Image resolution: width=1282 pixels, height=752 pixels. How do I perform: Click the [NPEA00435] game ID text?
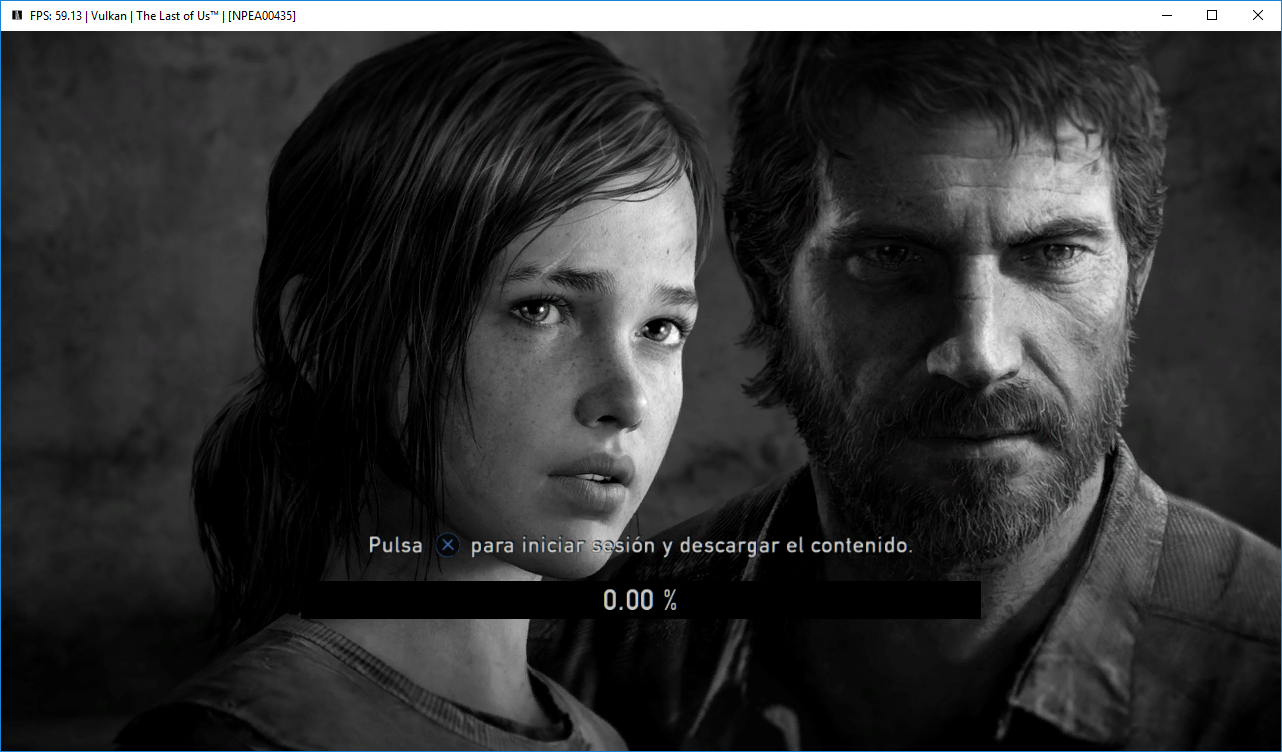(x=262, y=16)
